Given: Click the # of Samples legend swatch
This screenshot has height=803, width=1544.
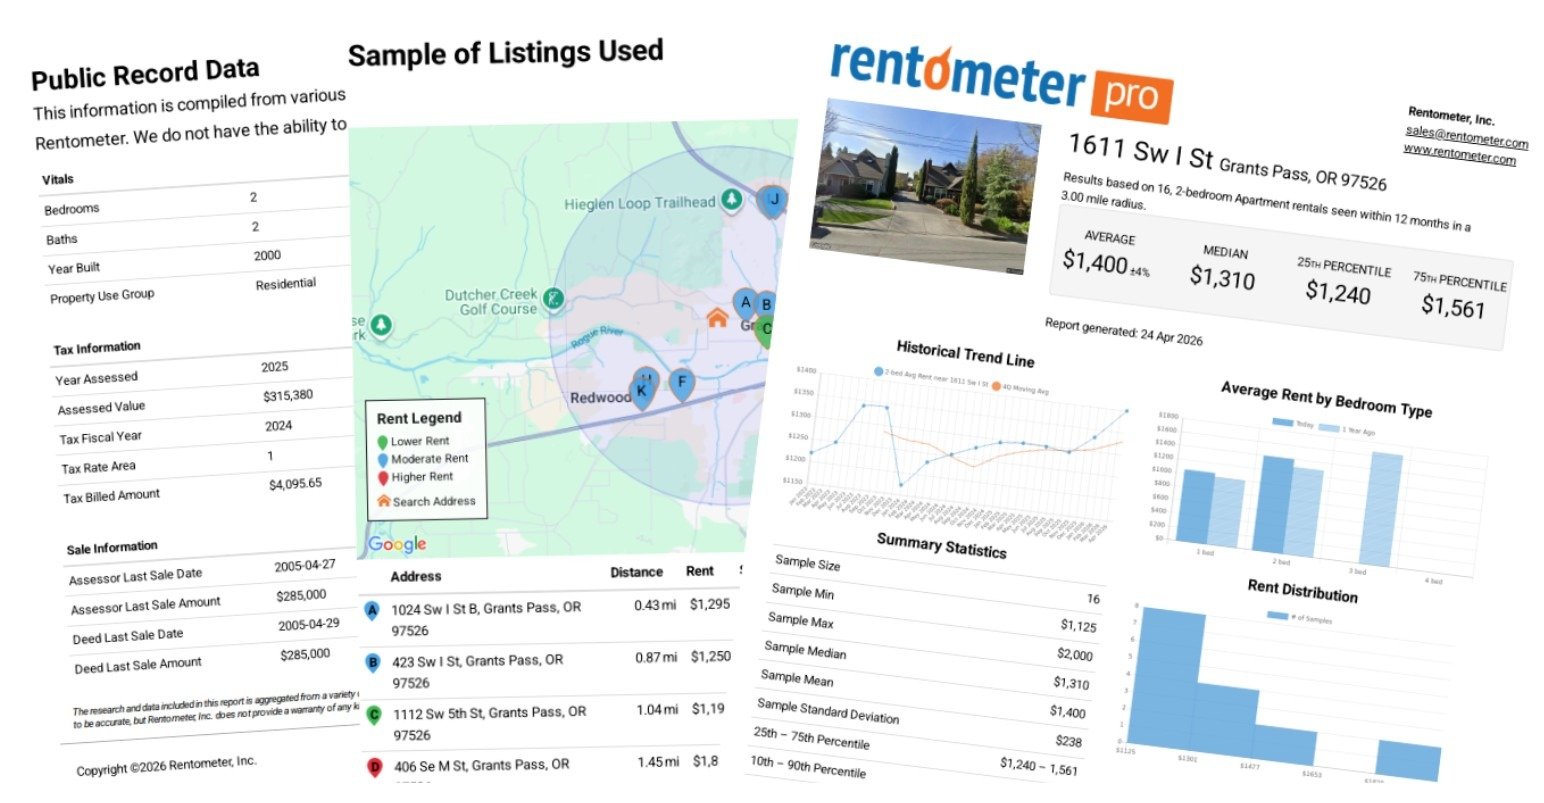Looking at the screenshot, I should (1278, 615).
